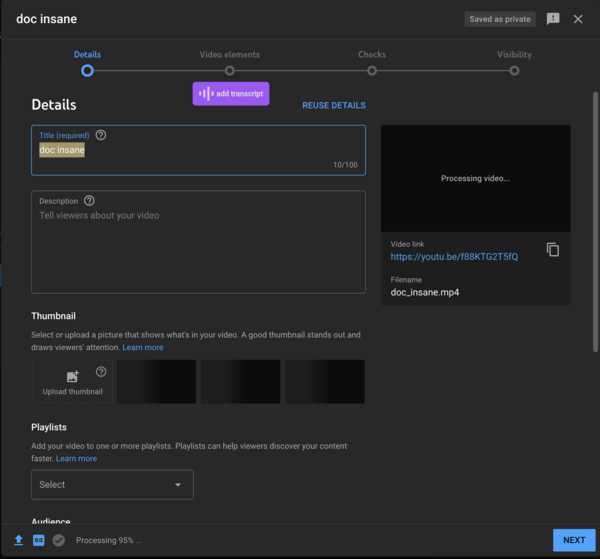Click the checks complete checkmark icon
The height and width of the screenshot is (559, 600).
click(x=59, y=540)
